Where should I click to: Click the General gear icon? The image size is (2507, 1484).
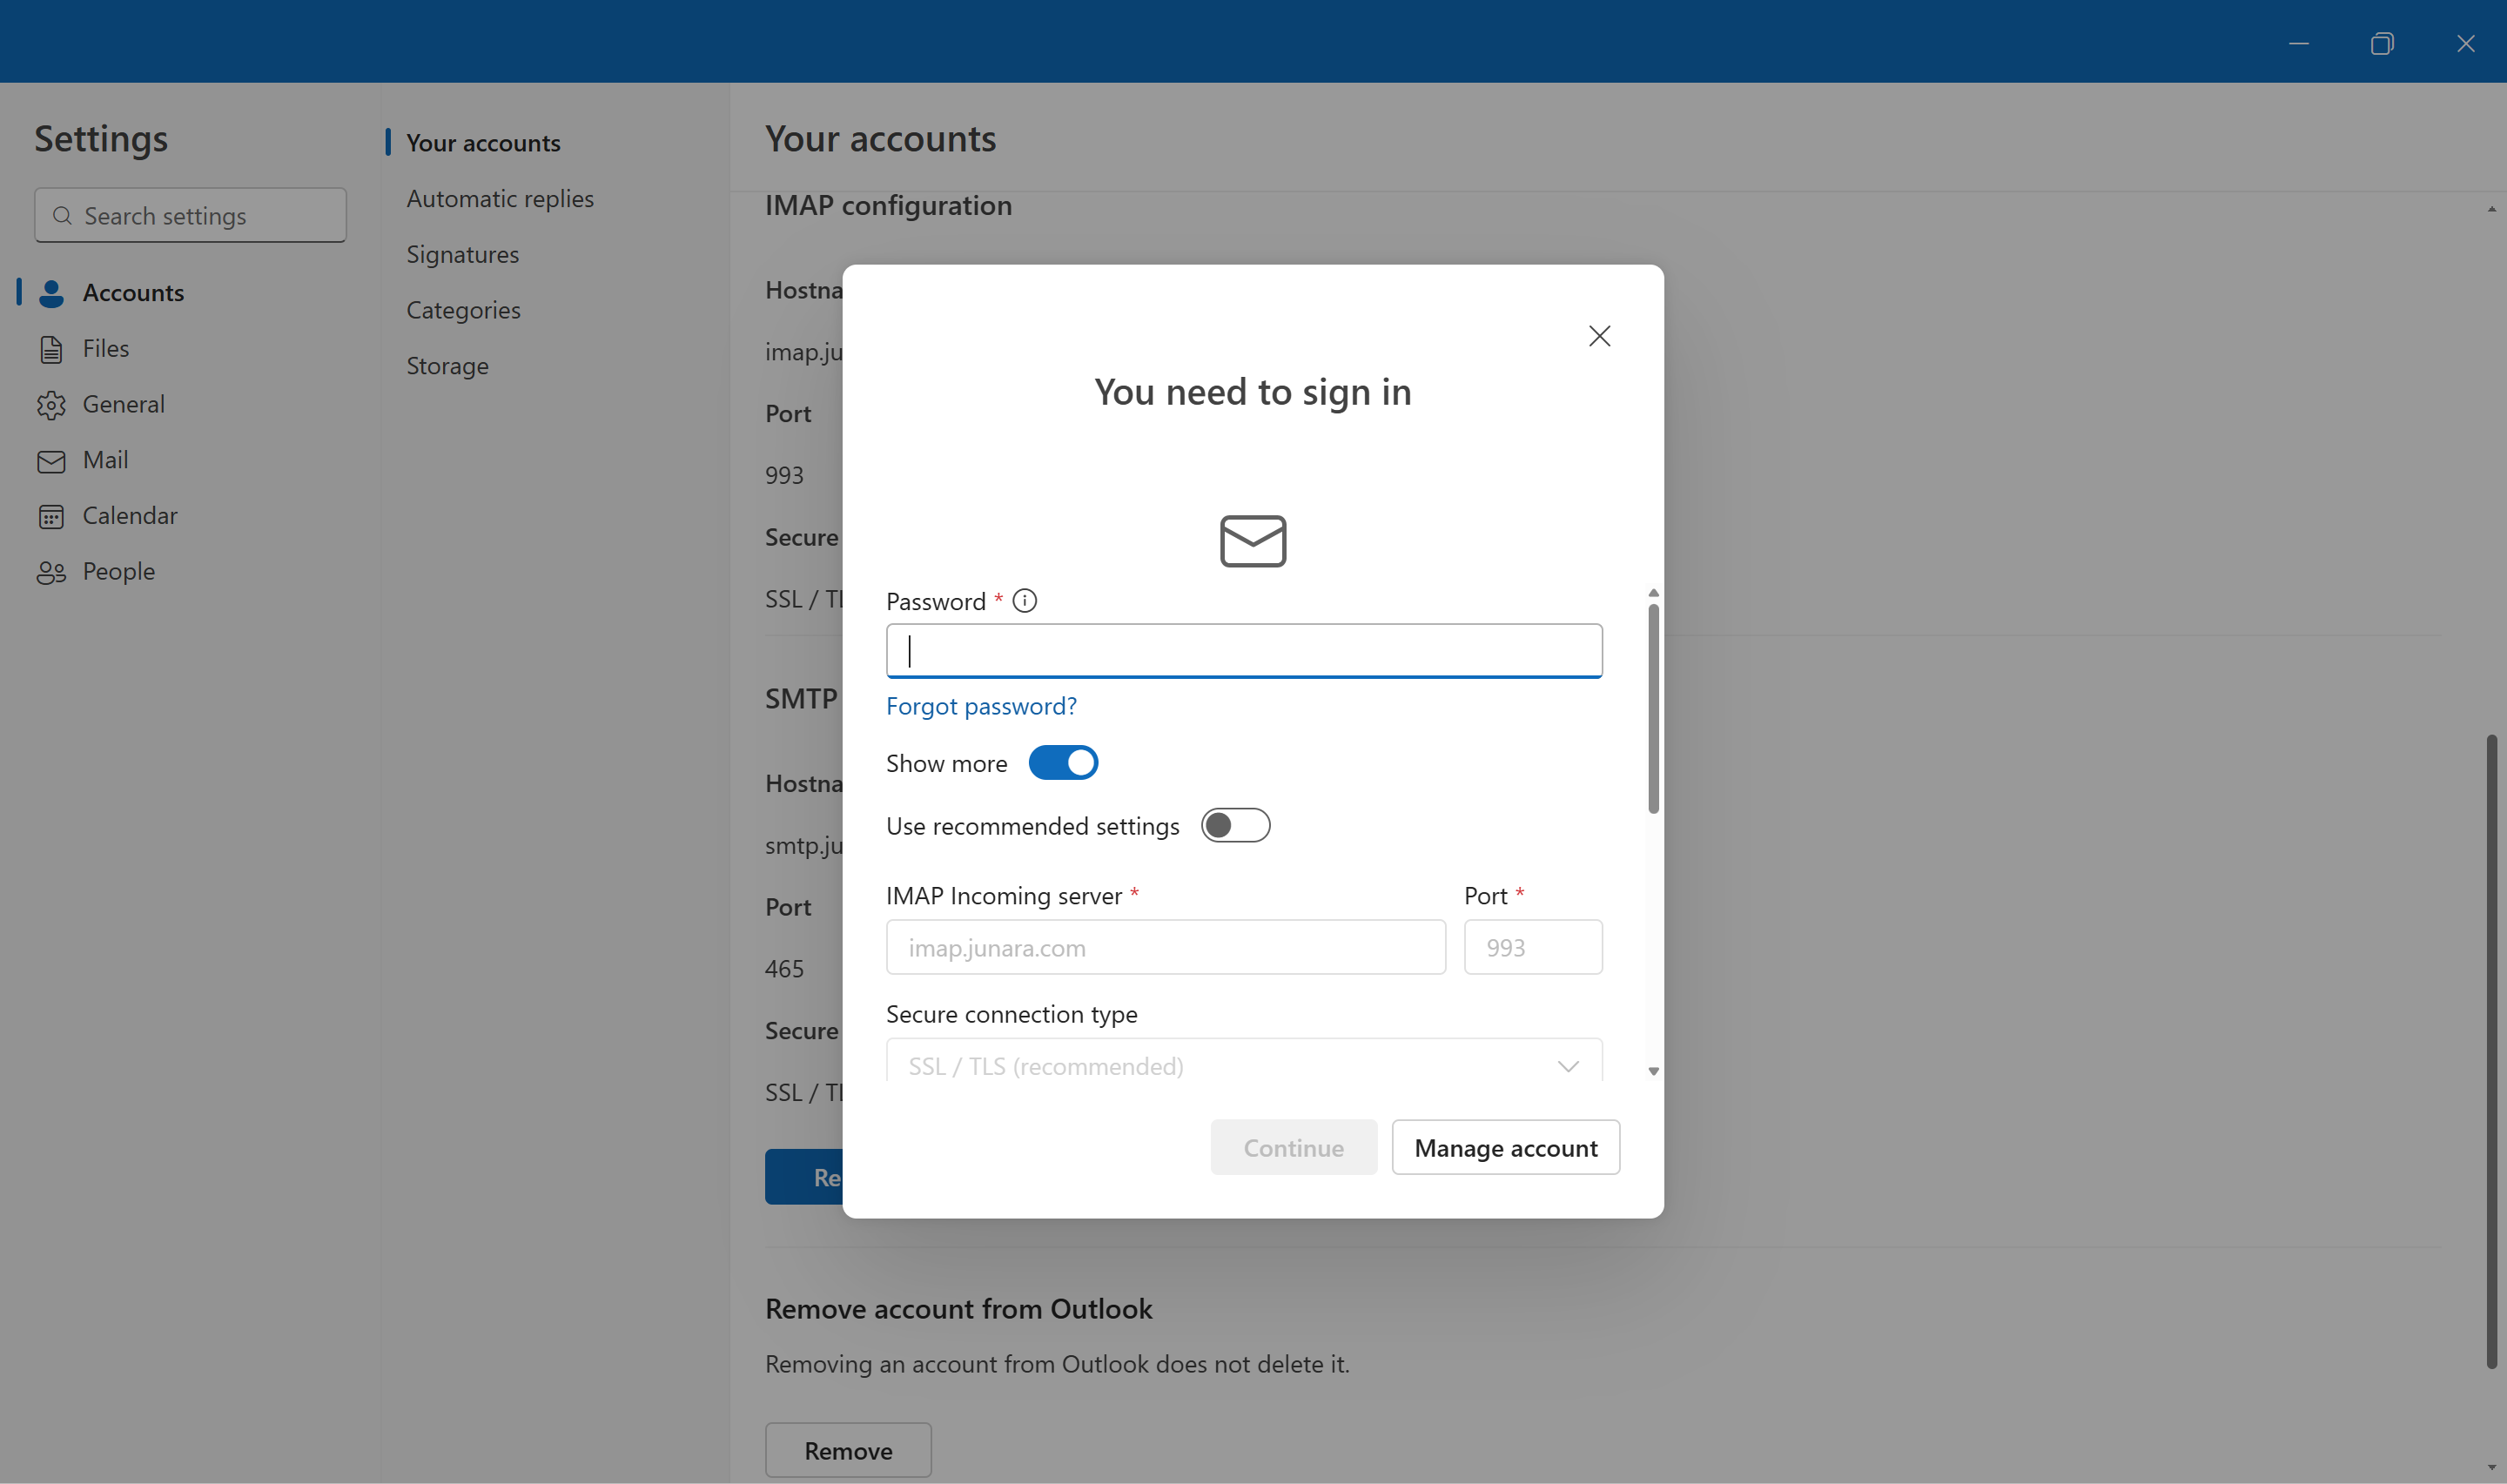[51, 405]
